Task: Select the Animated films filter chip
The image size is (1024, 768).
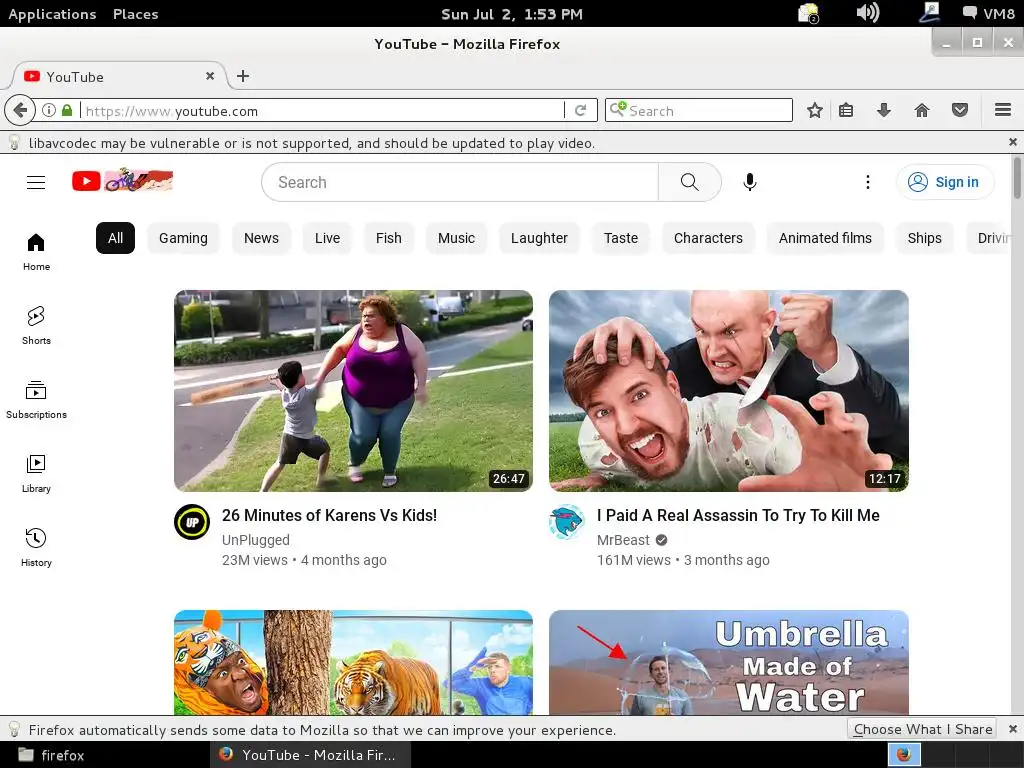Action: point(825,238)
